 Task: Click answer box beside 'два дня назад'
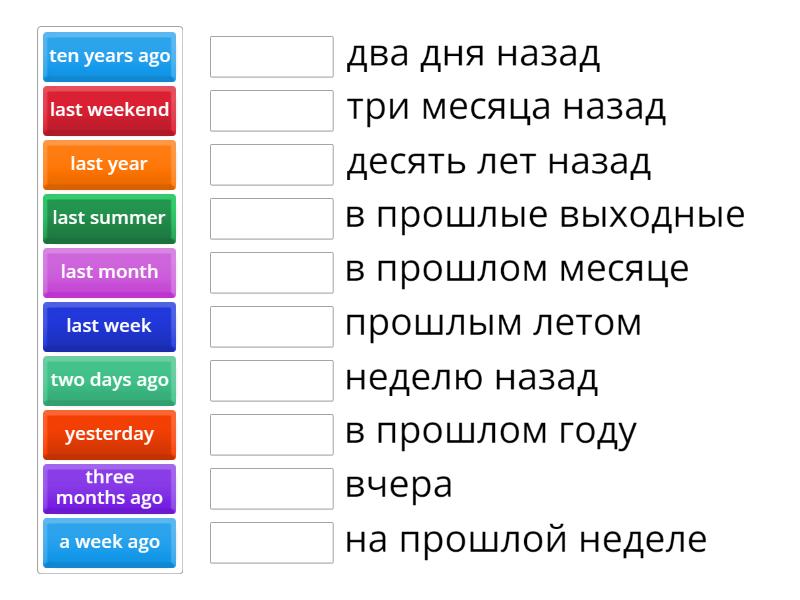[x=272, y=57]
